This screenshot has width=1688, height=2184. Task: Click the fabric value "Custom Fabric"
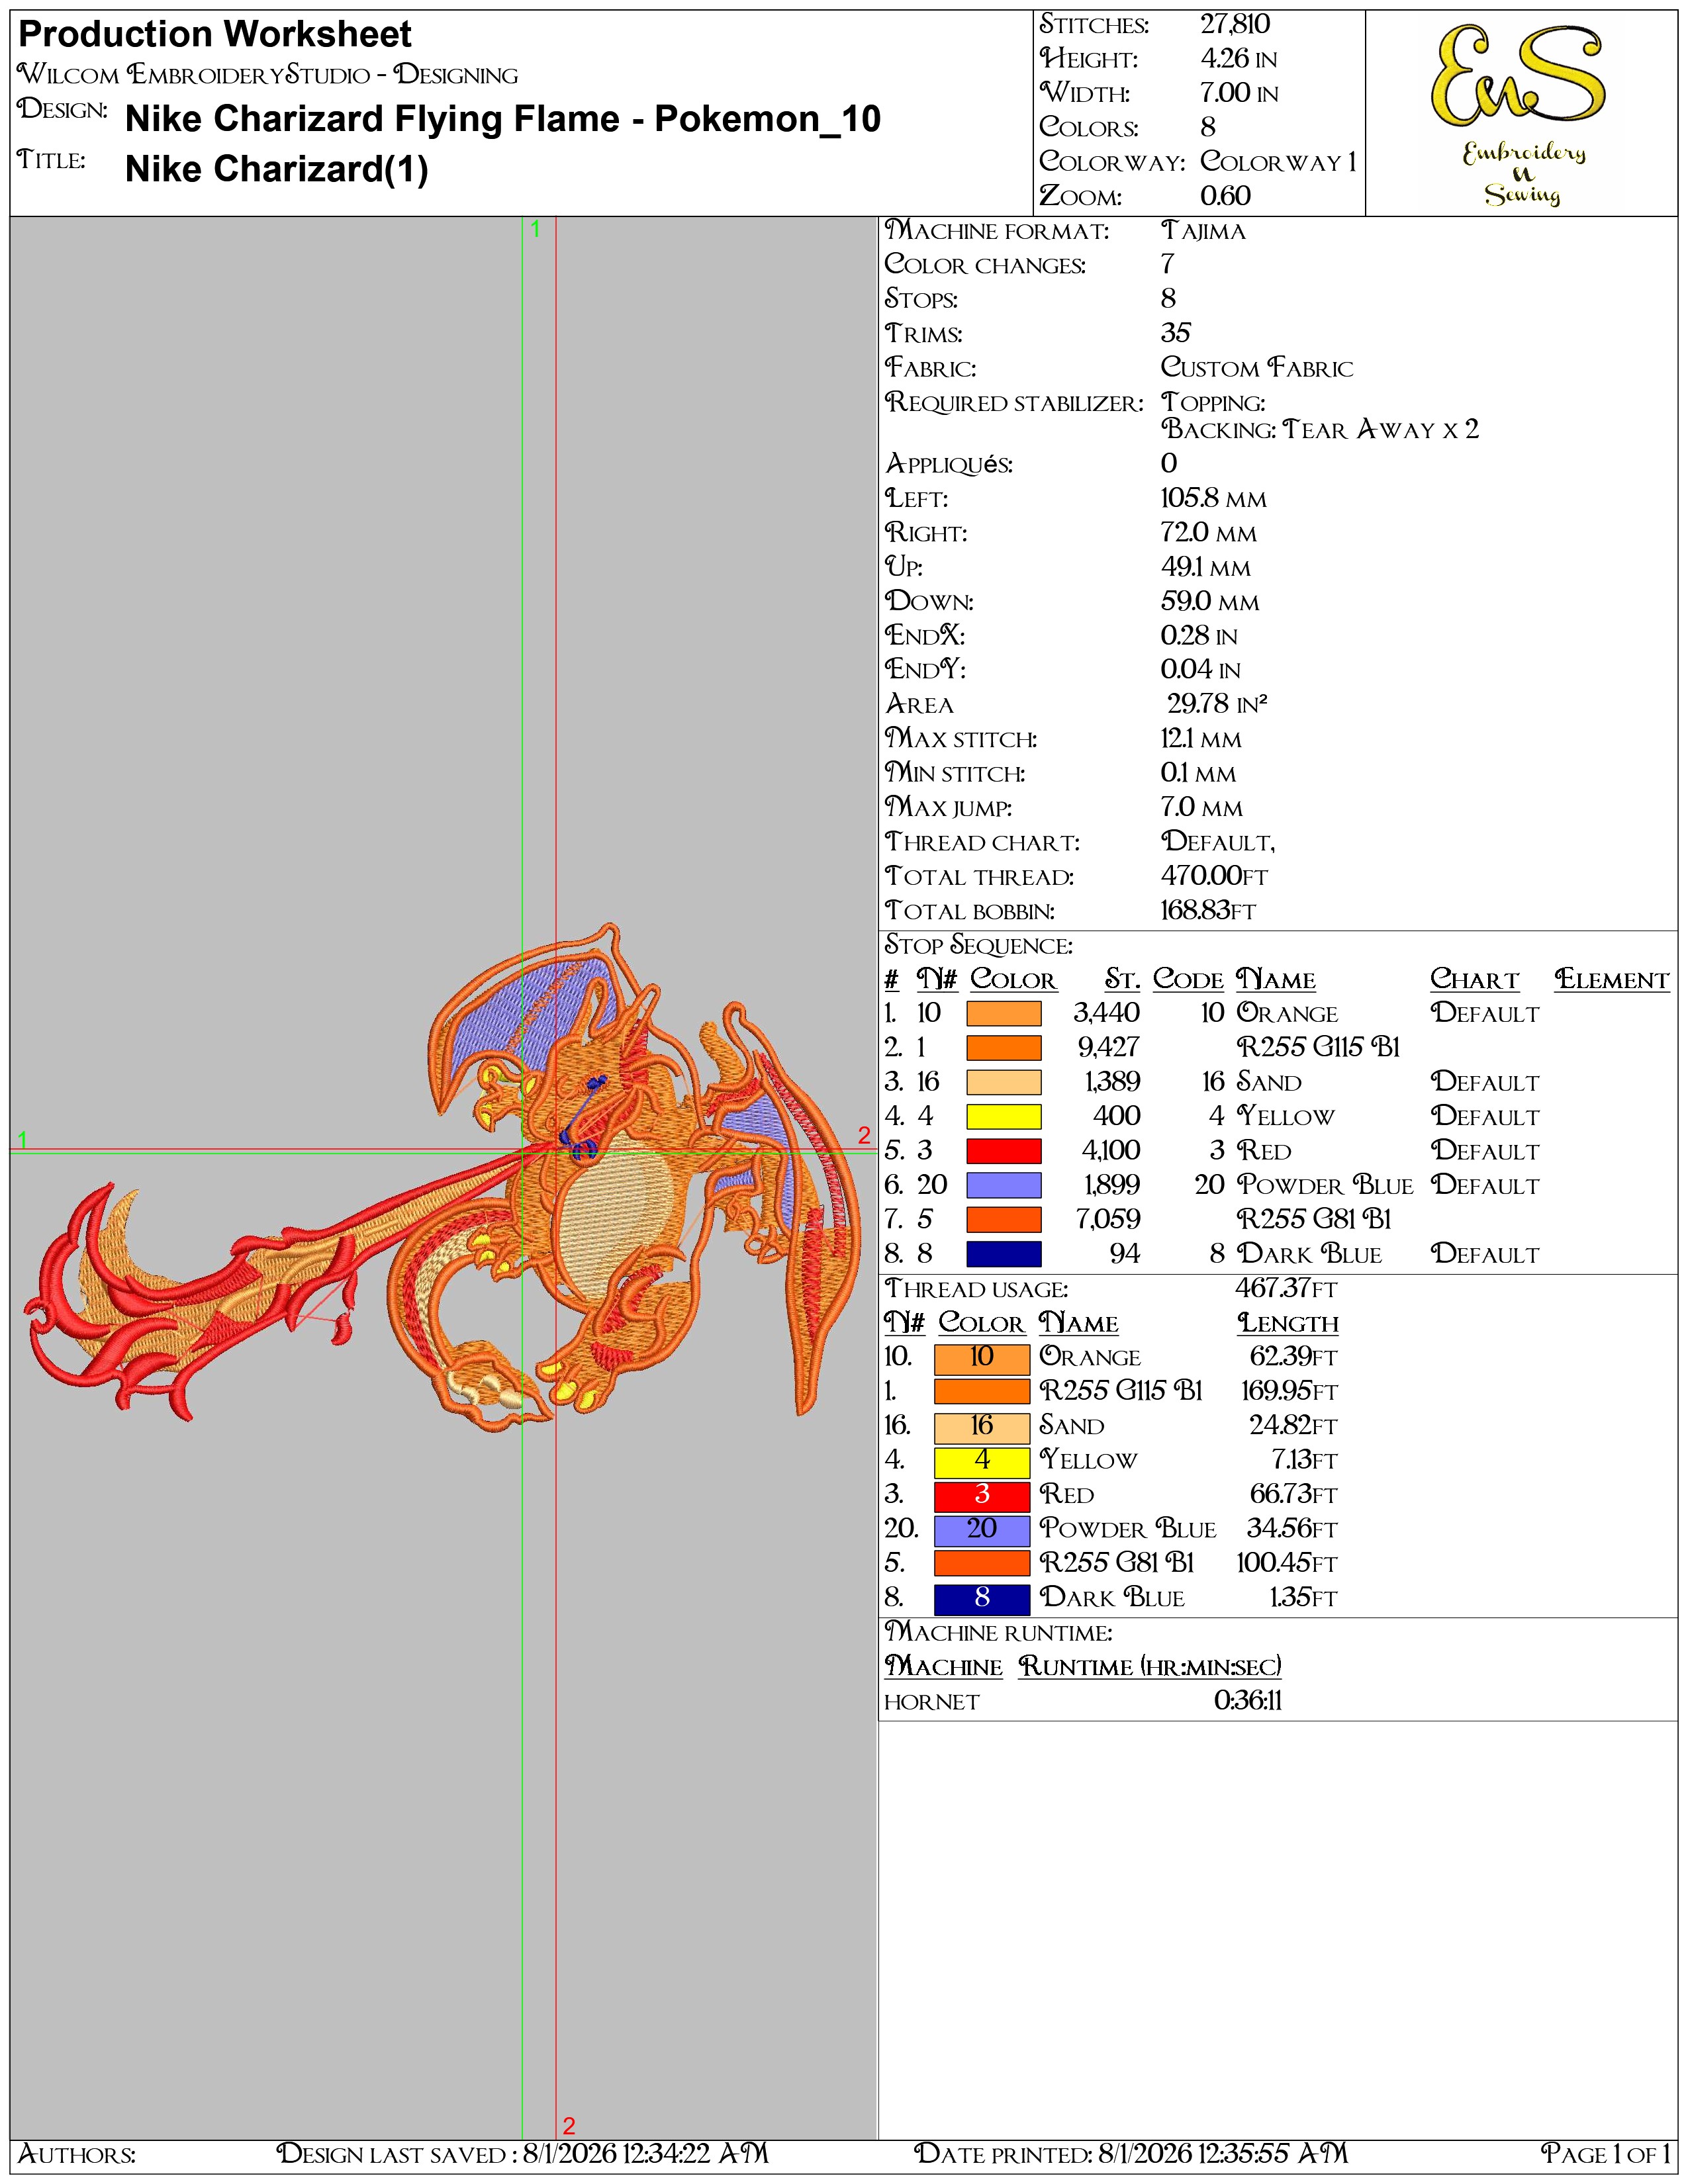coord(1257,368)
